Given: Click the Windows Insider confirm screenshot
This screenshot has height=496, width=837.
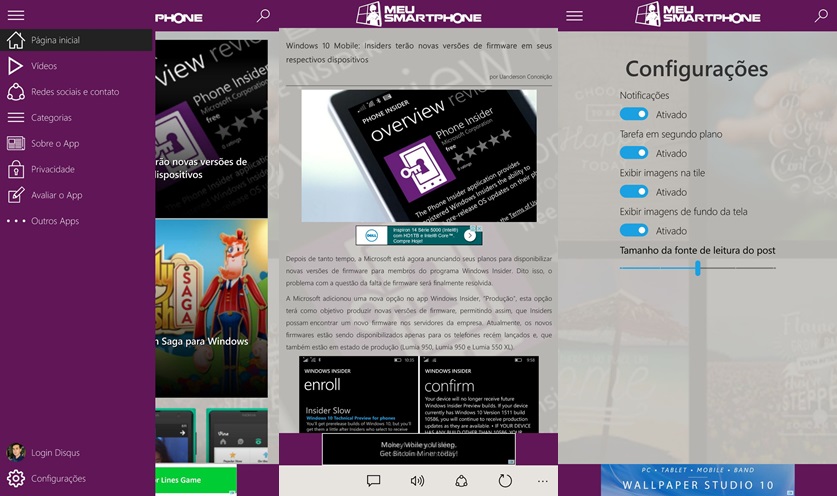Looking at the screenshot, I should pyautogui.click(x=479, y=395).
